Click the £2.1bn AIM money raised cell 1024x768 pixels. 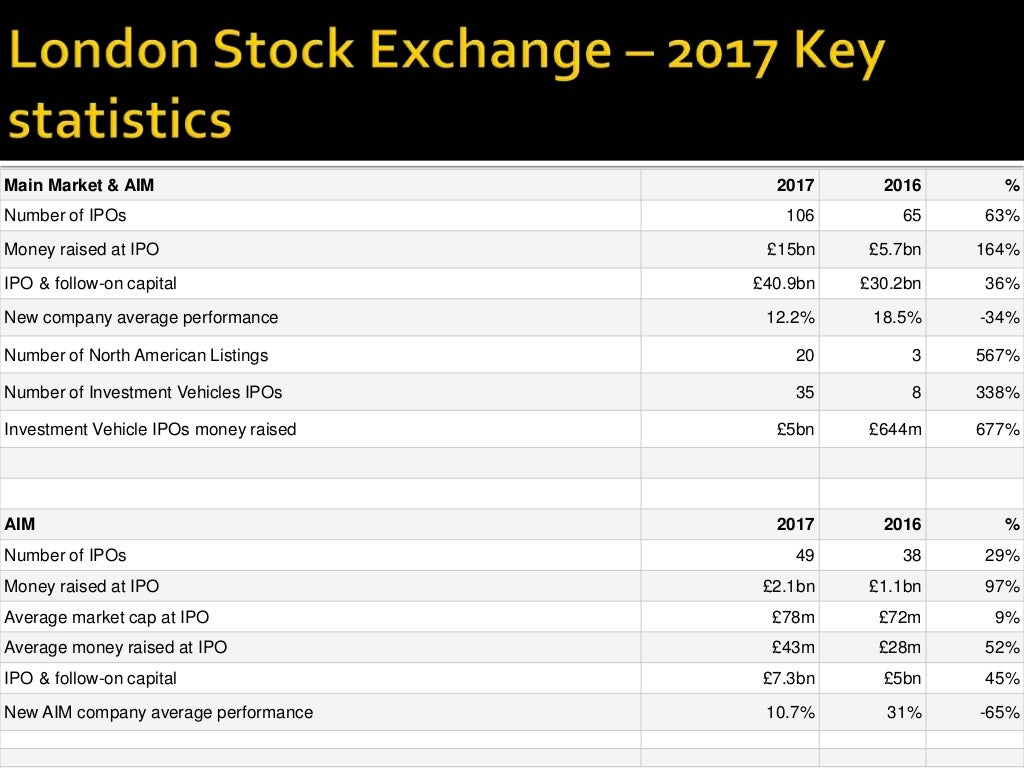coord(730,586)
